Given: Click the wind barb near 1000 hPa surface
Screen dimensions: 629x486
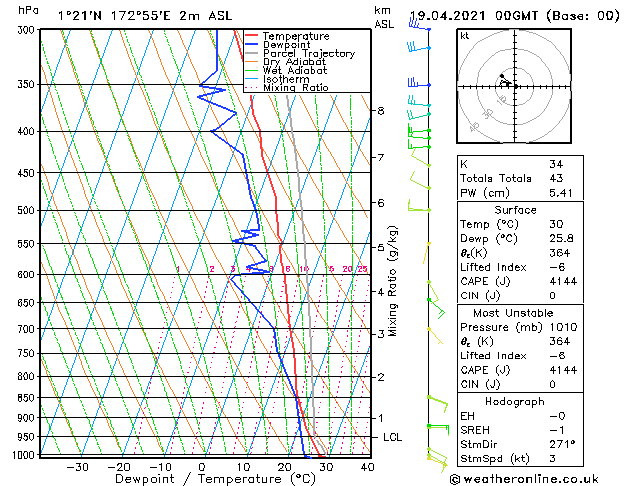Looking at the screenshot, I should click(437, 460).
